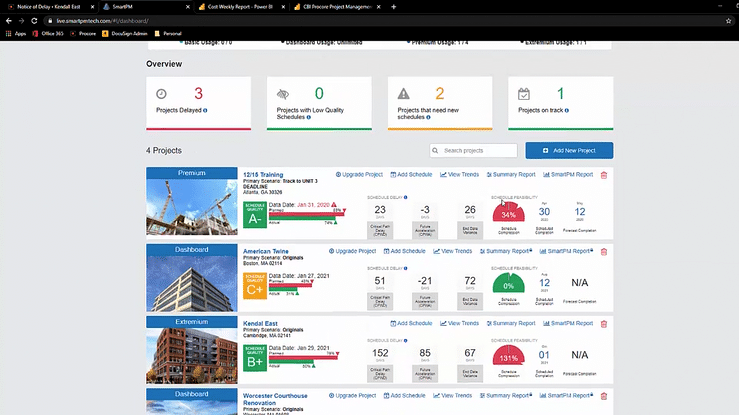The height and width of the screenshot is (415, 739).
Task: Click Schedule Delay info icon for 12/15 Training
Action: pos(405,197)
